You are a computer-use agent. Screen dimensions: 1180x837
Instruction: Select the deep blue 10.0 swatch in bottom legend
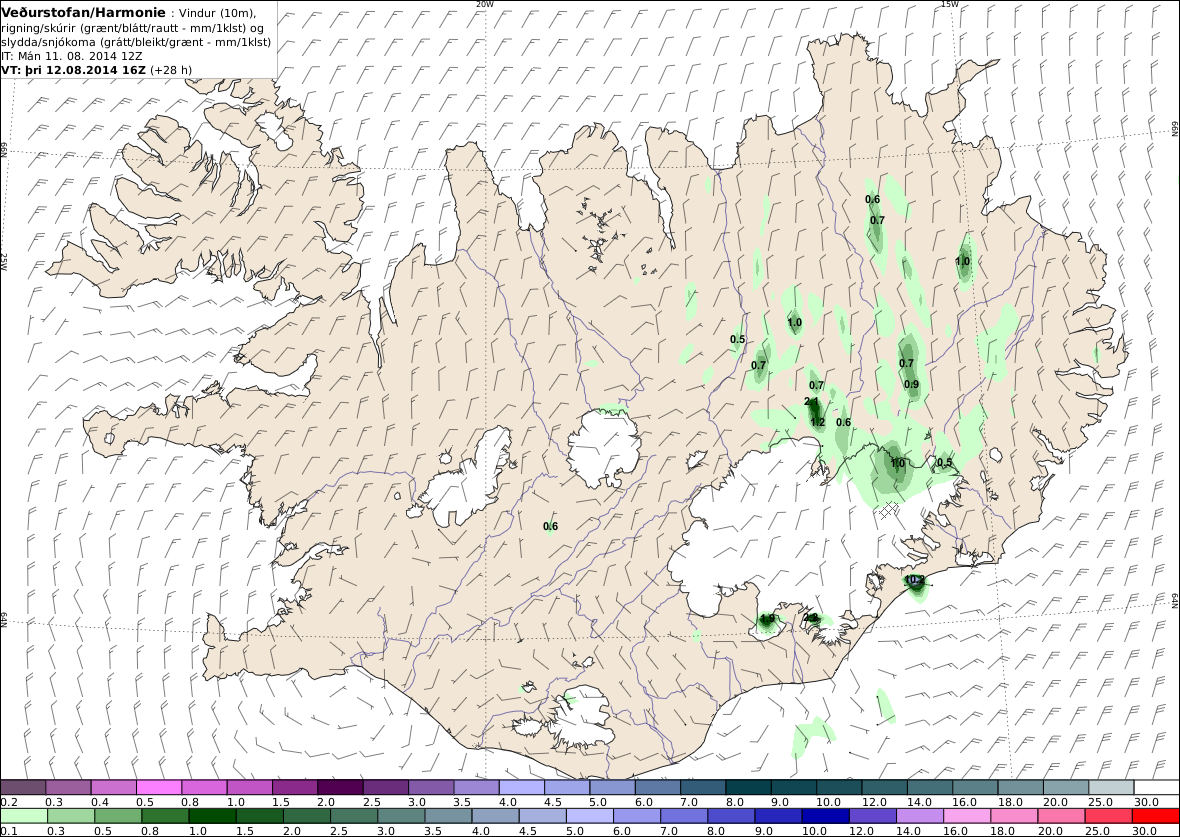(826, 816)
